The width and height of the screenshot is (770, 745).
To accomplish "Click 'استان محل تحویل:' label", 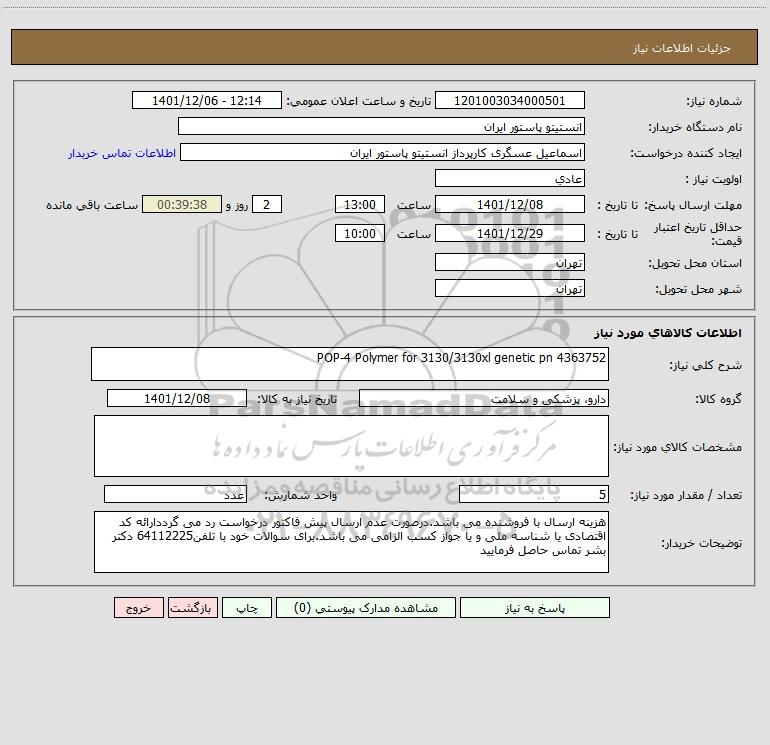I will (695, 264).
